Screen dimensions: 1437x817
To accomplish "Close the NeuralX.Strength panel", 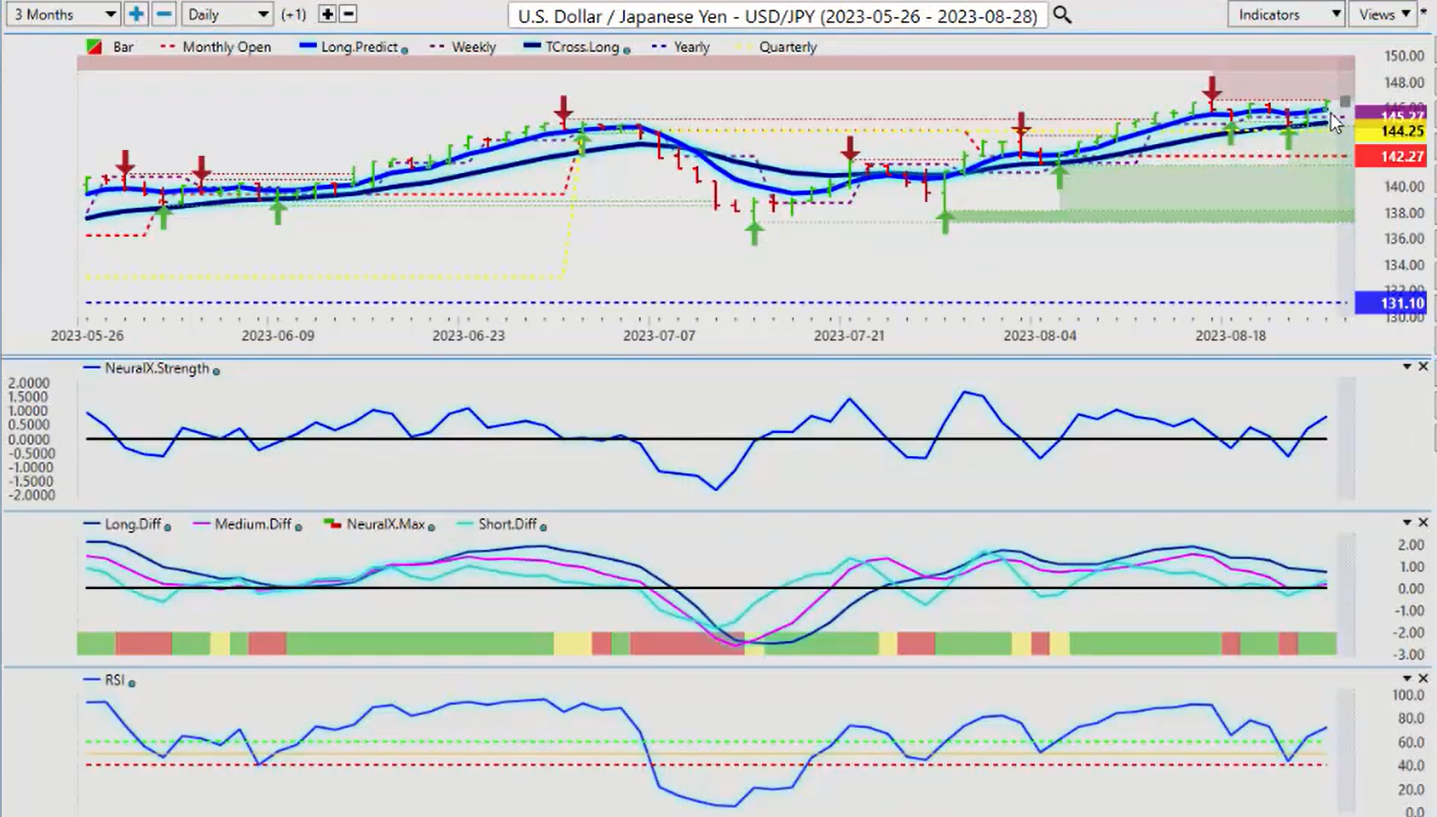I will [1423, 367].
